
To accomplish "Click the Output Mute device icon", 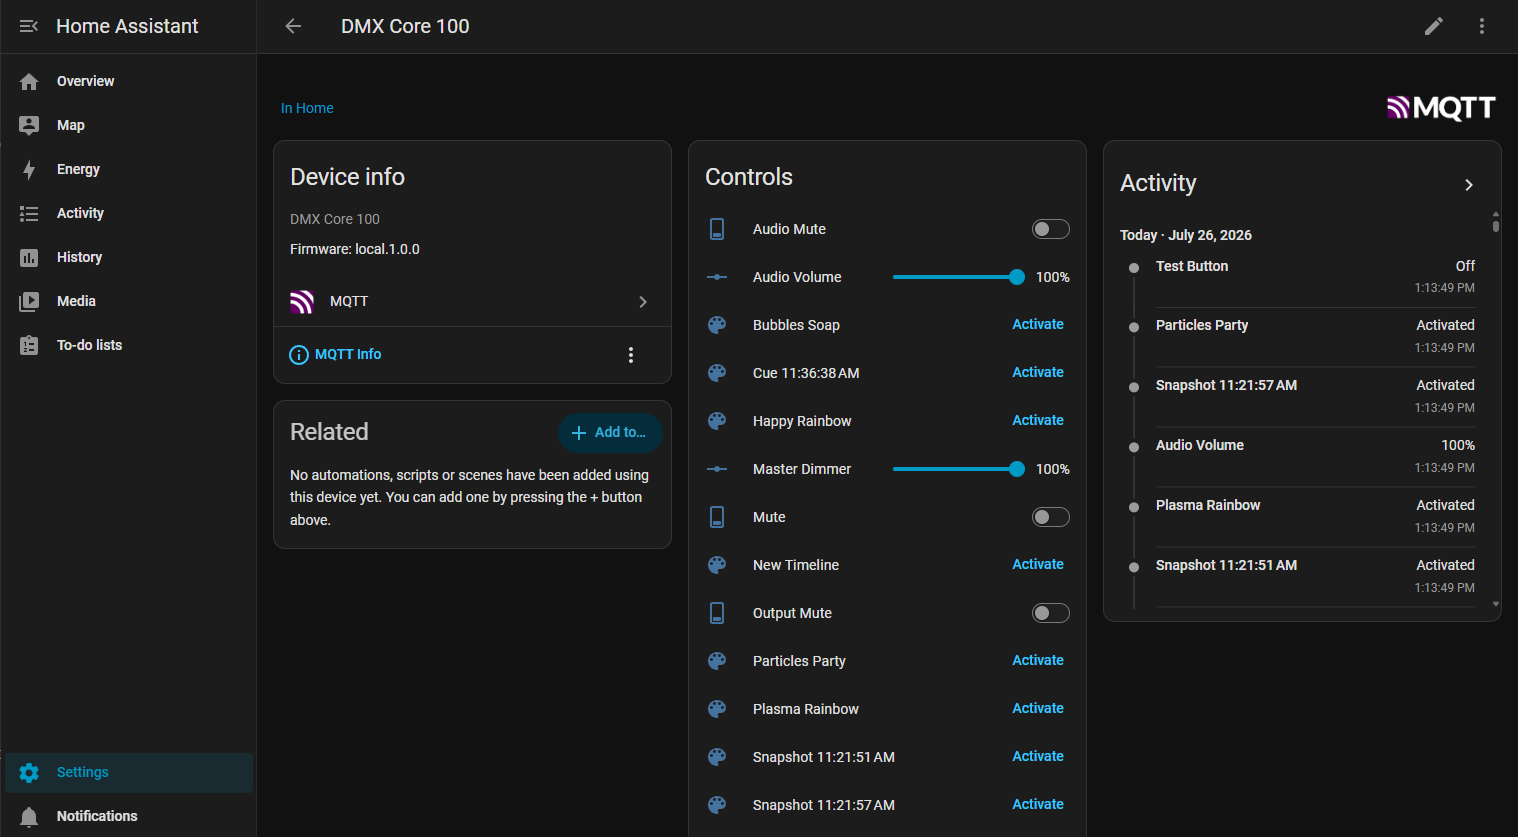I will 717,613.
